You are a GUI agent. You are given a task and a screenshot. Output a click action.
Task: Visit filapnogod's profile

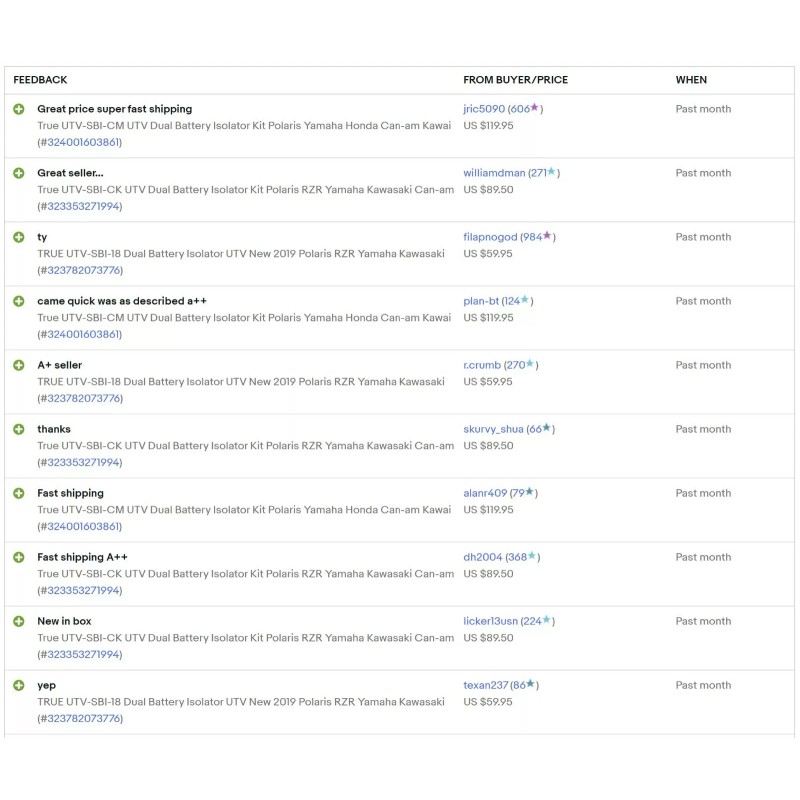[490, 237]
